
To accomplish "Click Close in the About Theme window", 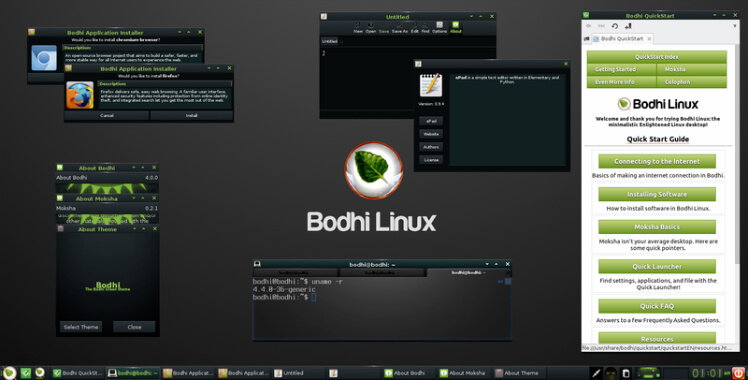I will (135, 327).
